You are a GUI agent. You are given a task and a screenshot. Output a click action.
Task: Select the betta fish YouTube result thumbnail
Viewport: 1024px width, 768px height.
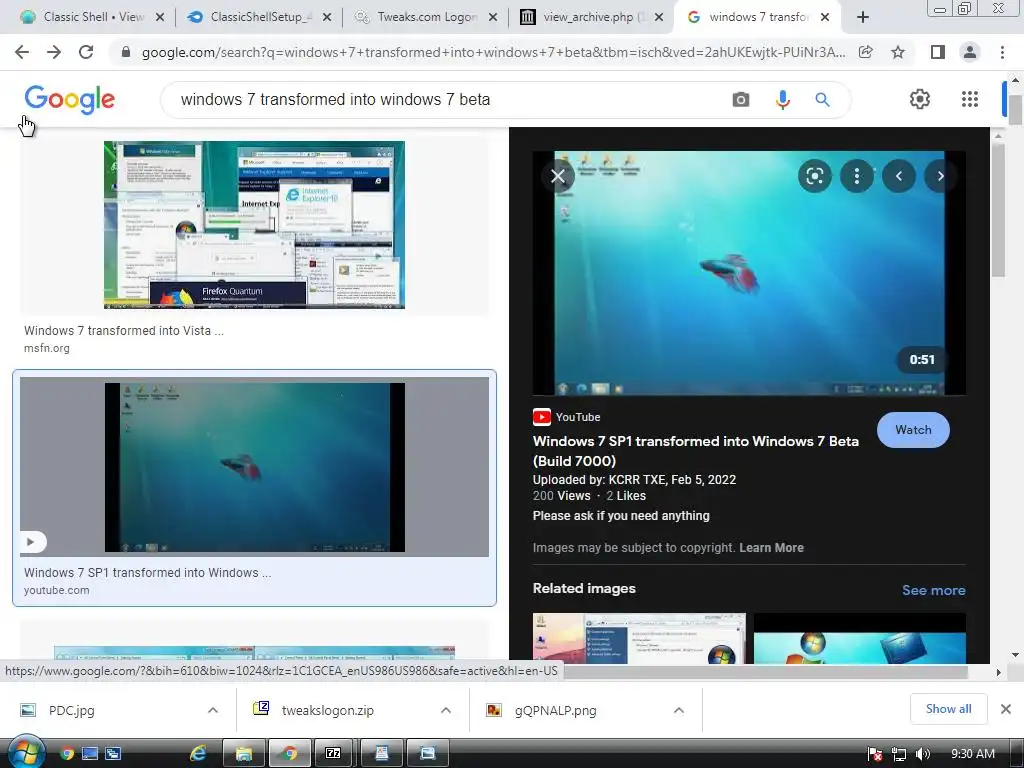click(254, 467)
